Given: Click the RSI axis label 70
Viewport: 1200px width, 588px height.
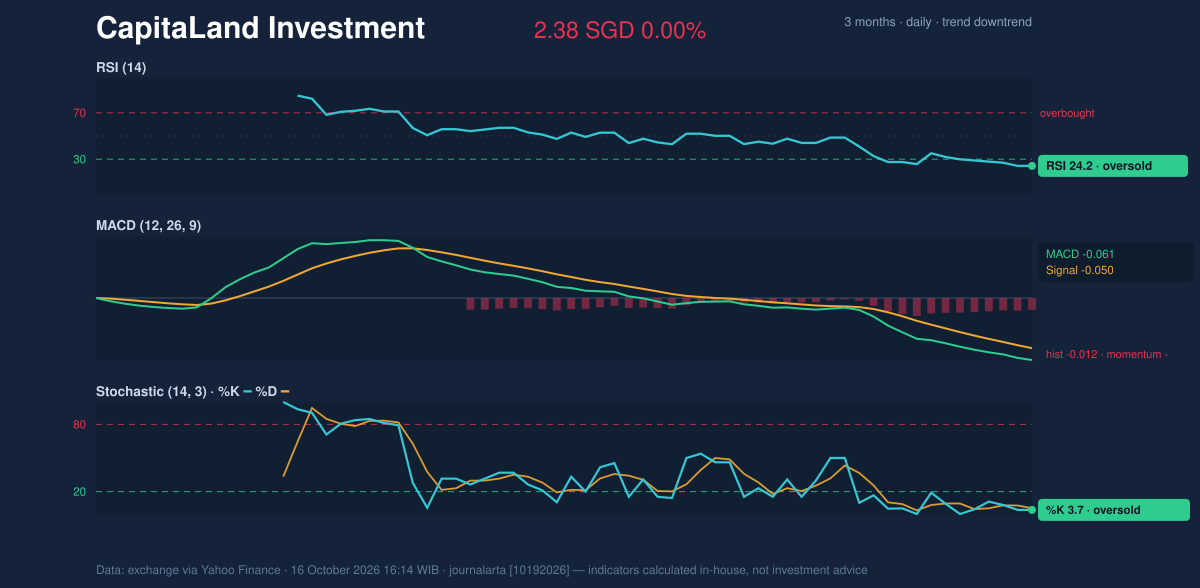Looking at the screenshot, I should [79, 113].
